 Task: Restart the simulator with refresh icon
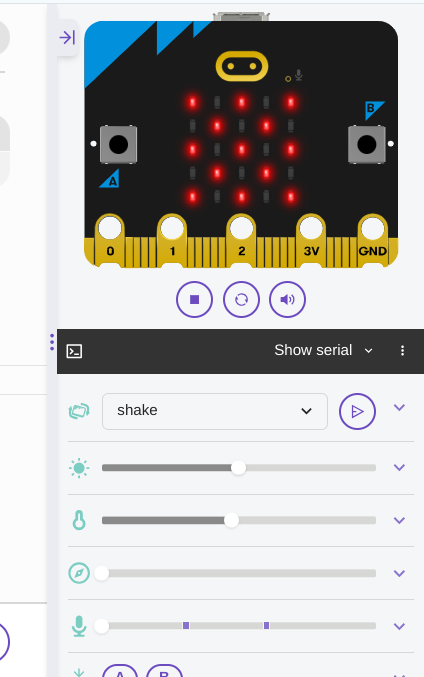(x=241, y=299)
